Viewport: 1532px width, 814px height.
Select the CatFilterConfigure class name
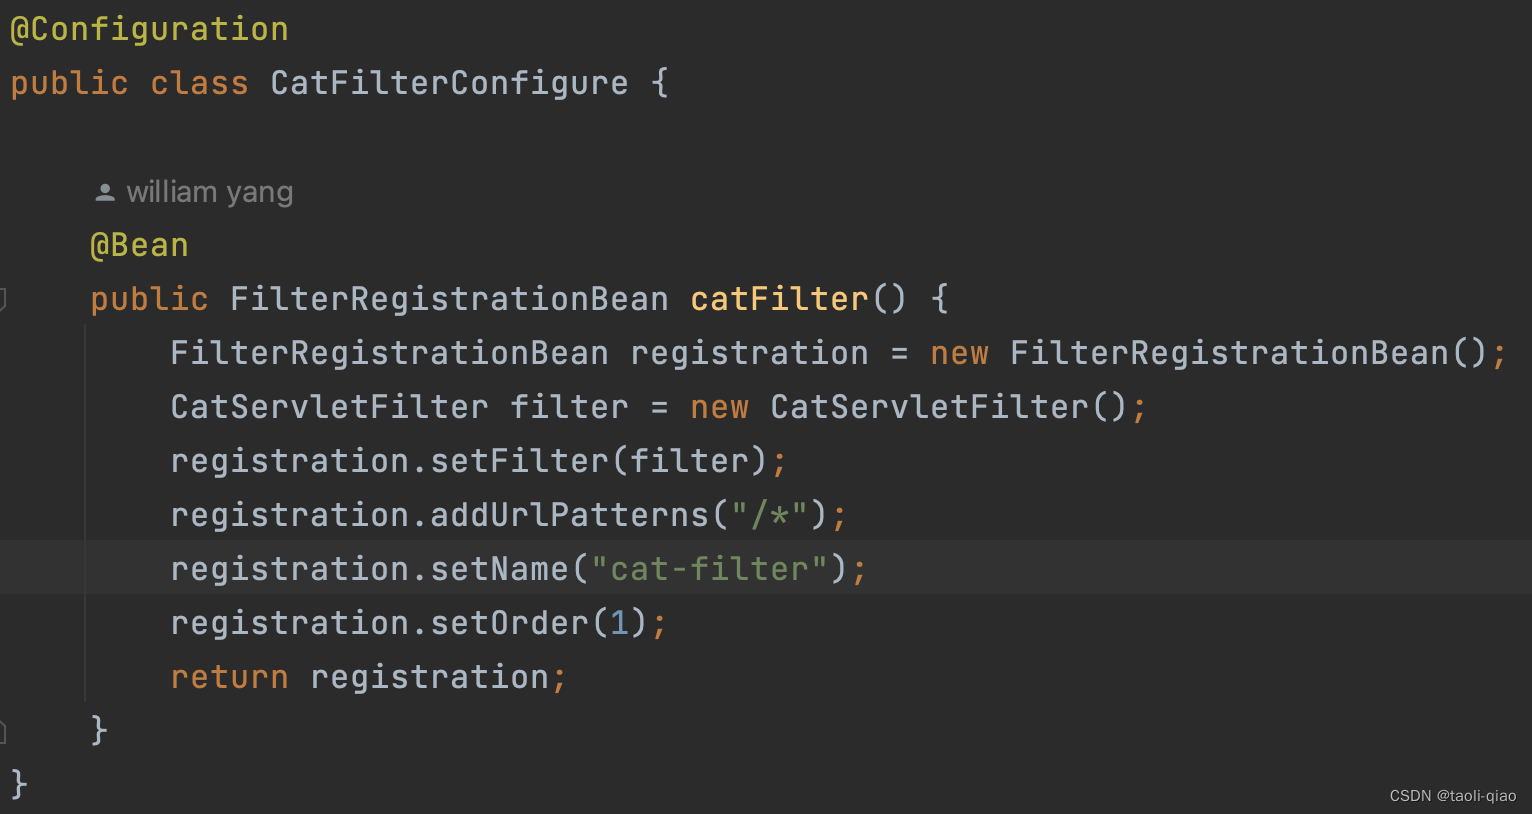coord(449,83)
